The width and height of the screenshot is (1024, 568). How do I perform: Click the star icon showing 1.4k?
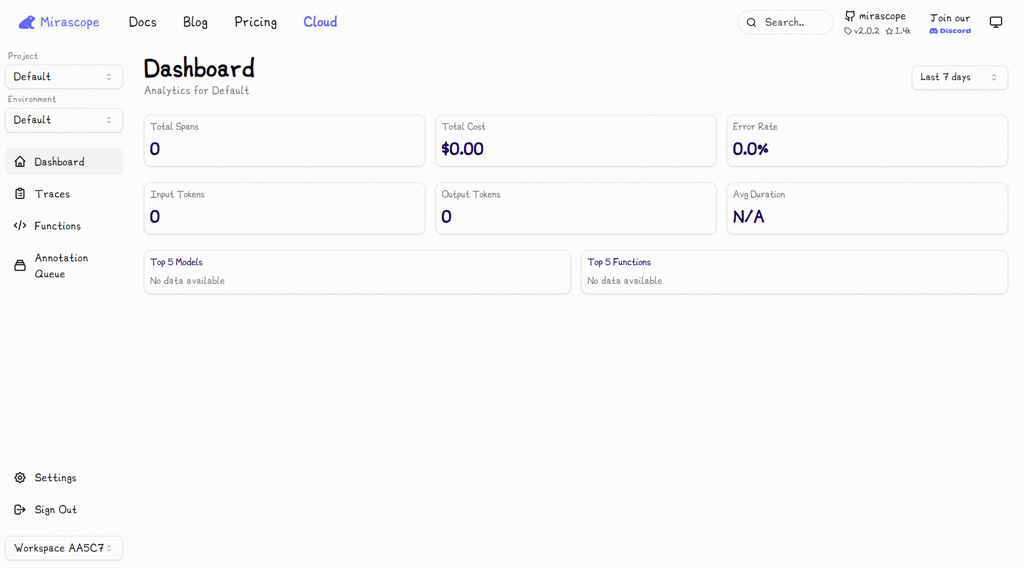[889, 31]
